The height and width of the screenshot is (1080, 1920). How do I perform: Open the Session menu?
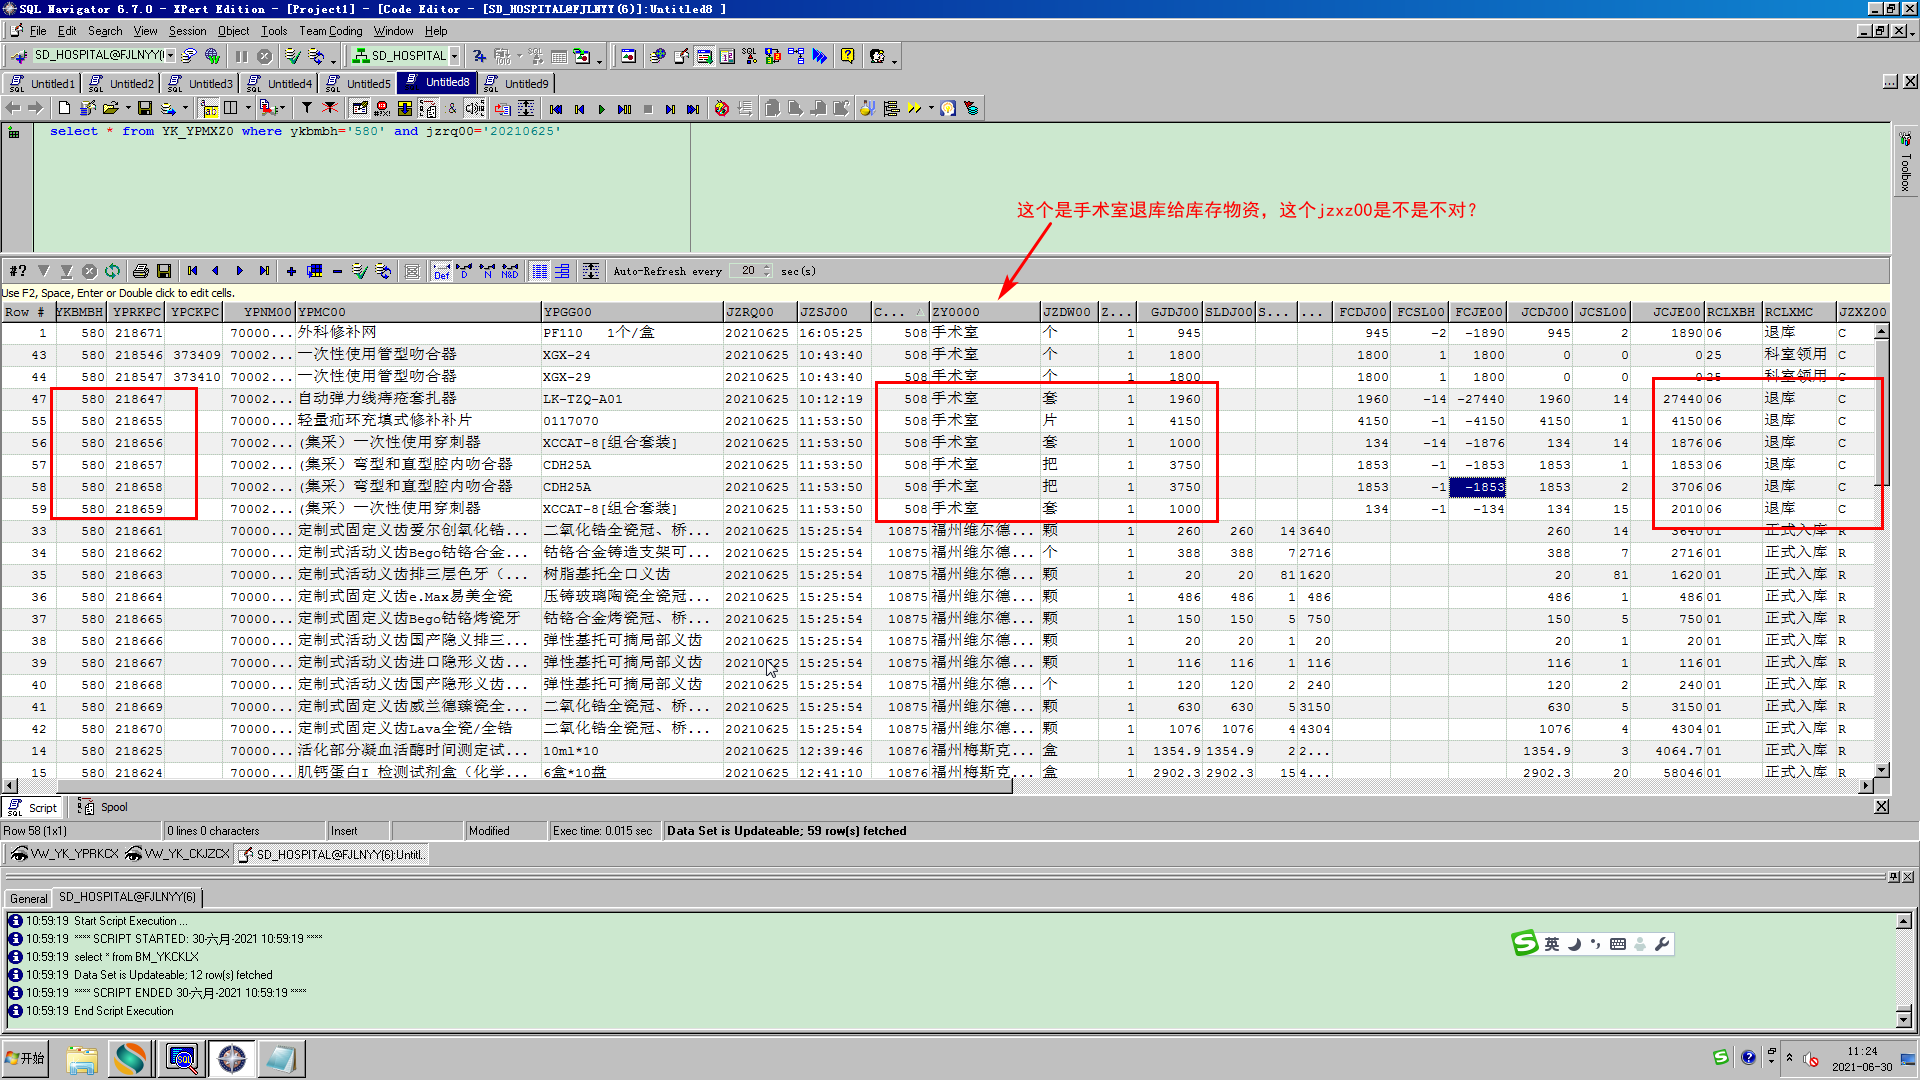[x=187, y=31]
